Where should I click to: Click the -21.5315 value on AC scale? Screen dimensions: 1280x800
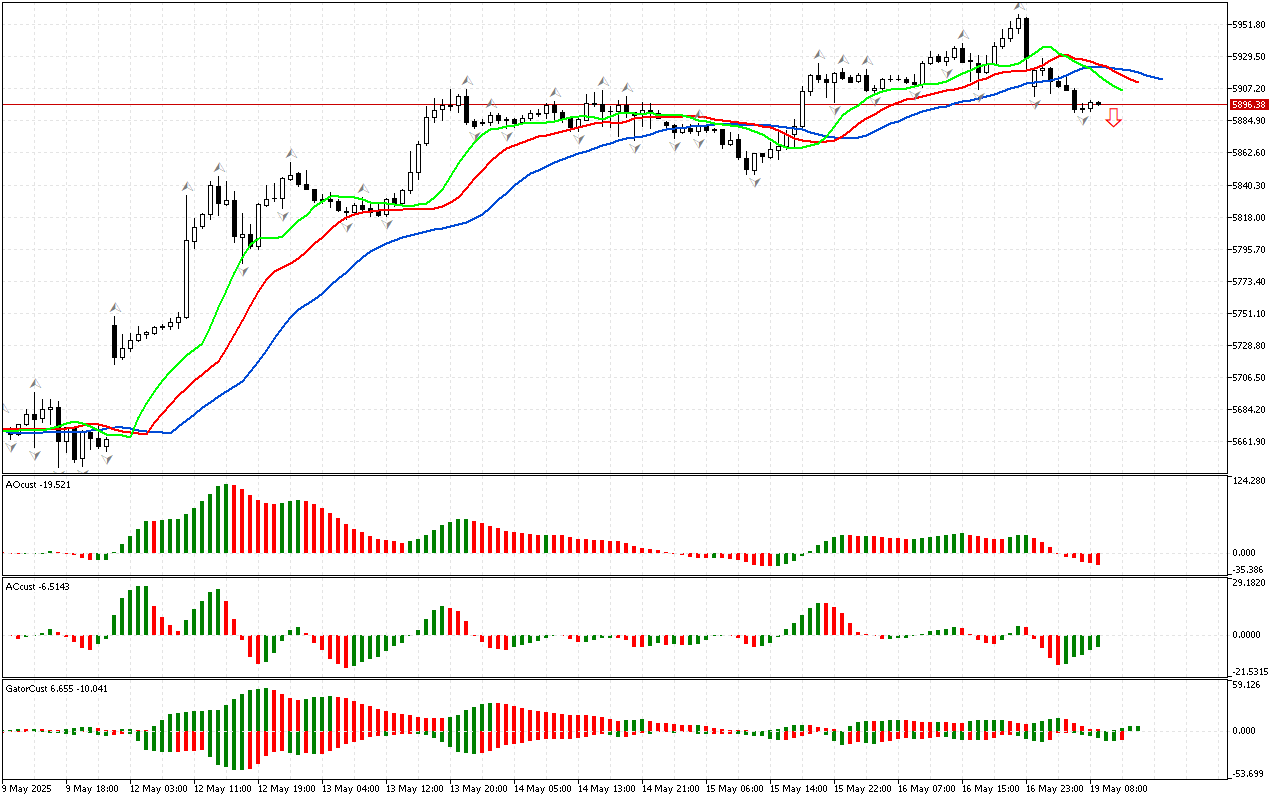1249,672
